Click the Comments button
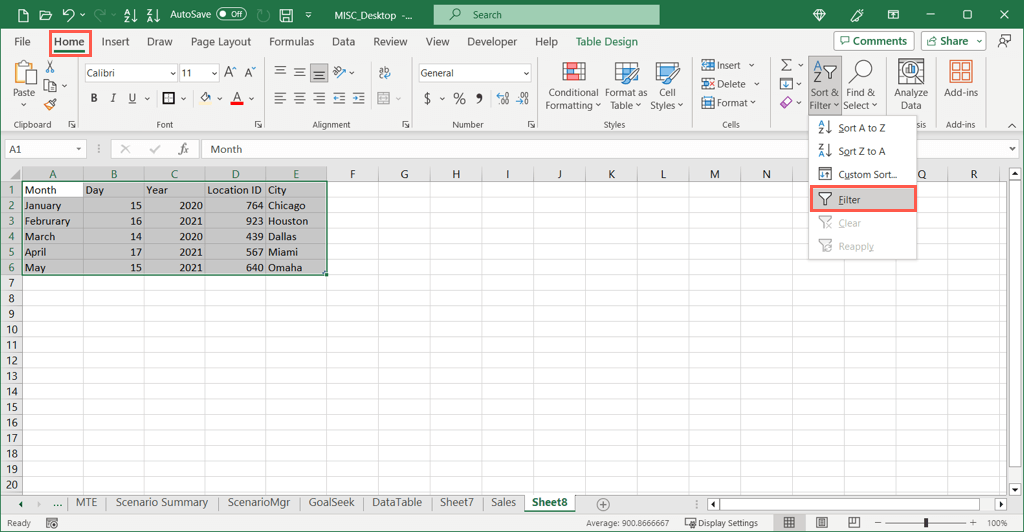The height and width of the screenshot is (532, 1024). (x=872, y=41)
